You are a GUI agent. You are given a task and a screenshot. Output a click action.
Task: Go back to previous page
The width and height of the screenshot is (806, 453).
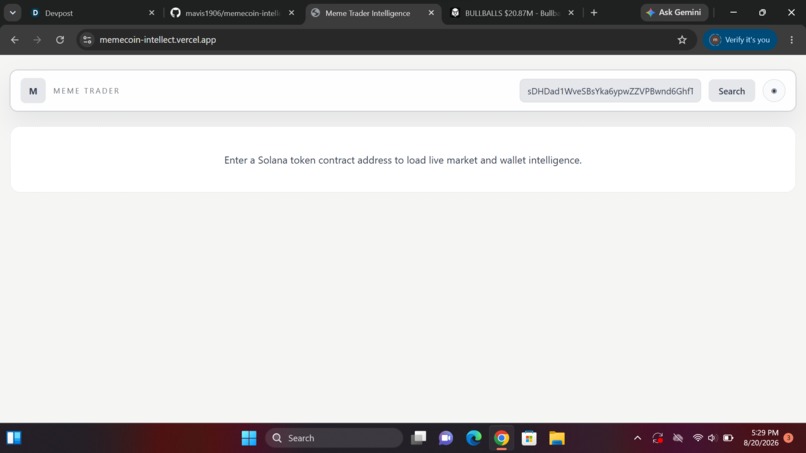point(14,40)
